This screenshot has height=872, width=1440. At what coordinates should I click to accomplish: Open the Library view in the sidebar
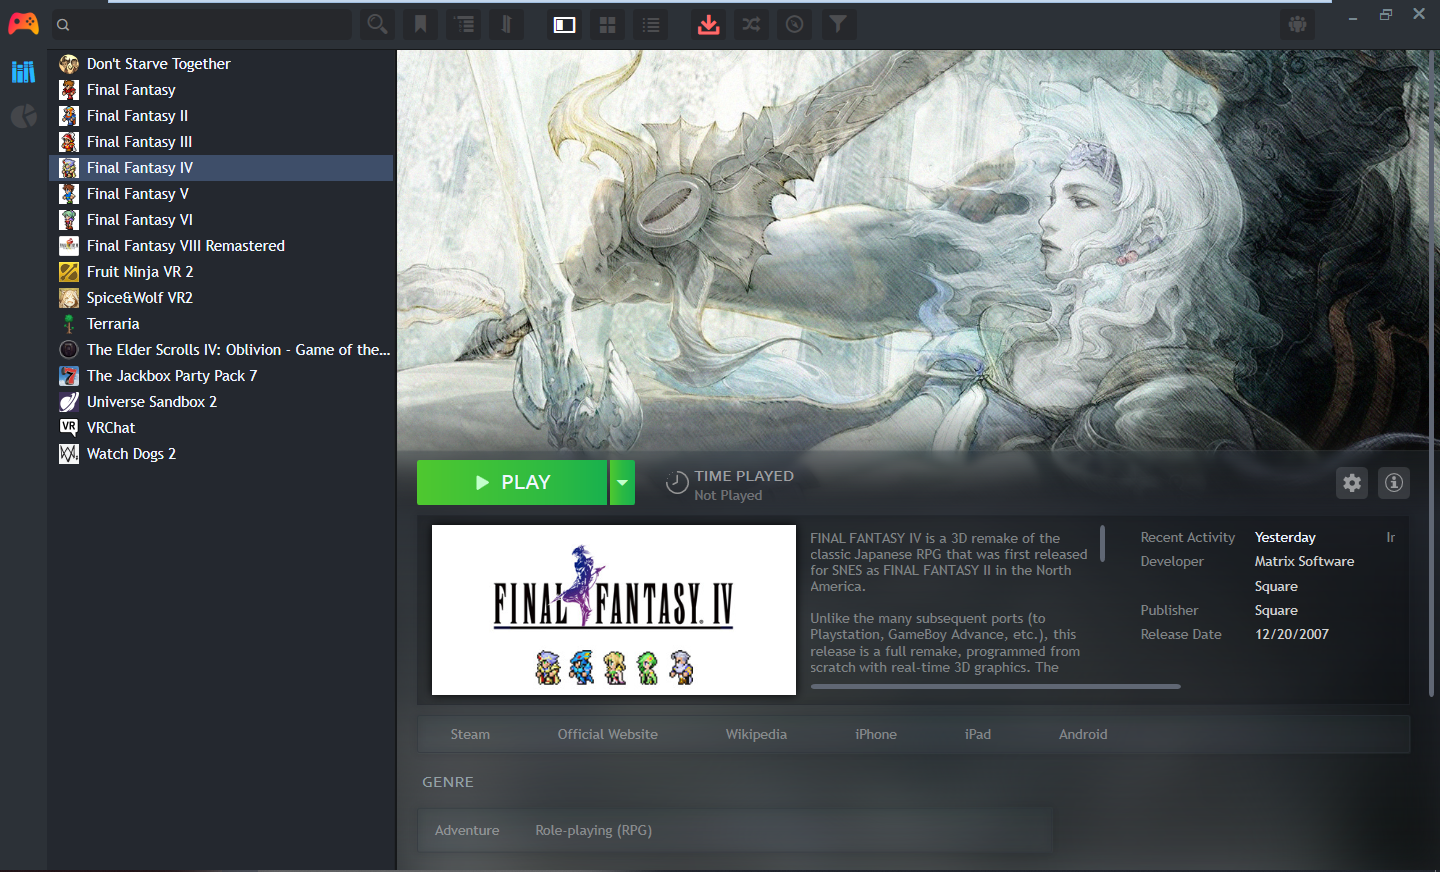[23, 71]
